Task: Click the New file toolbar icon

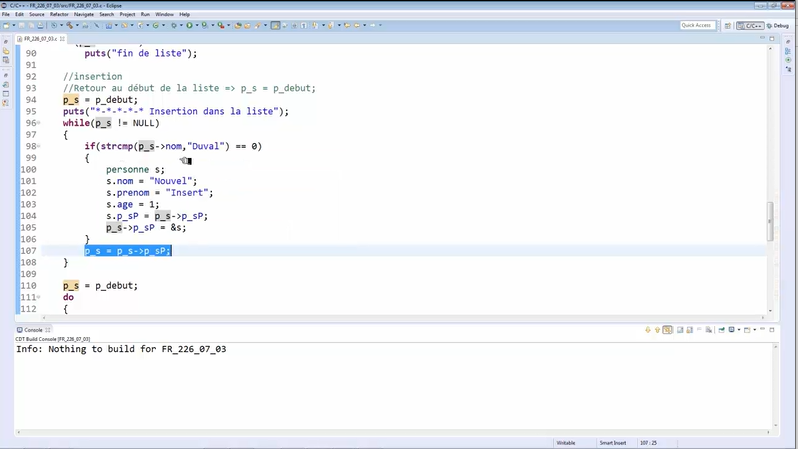Action: click(6, 26)
